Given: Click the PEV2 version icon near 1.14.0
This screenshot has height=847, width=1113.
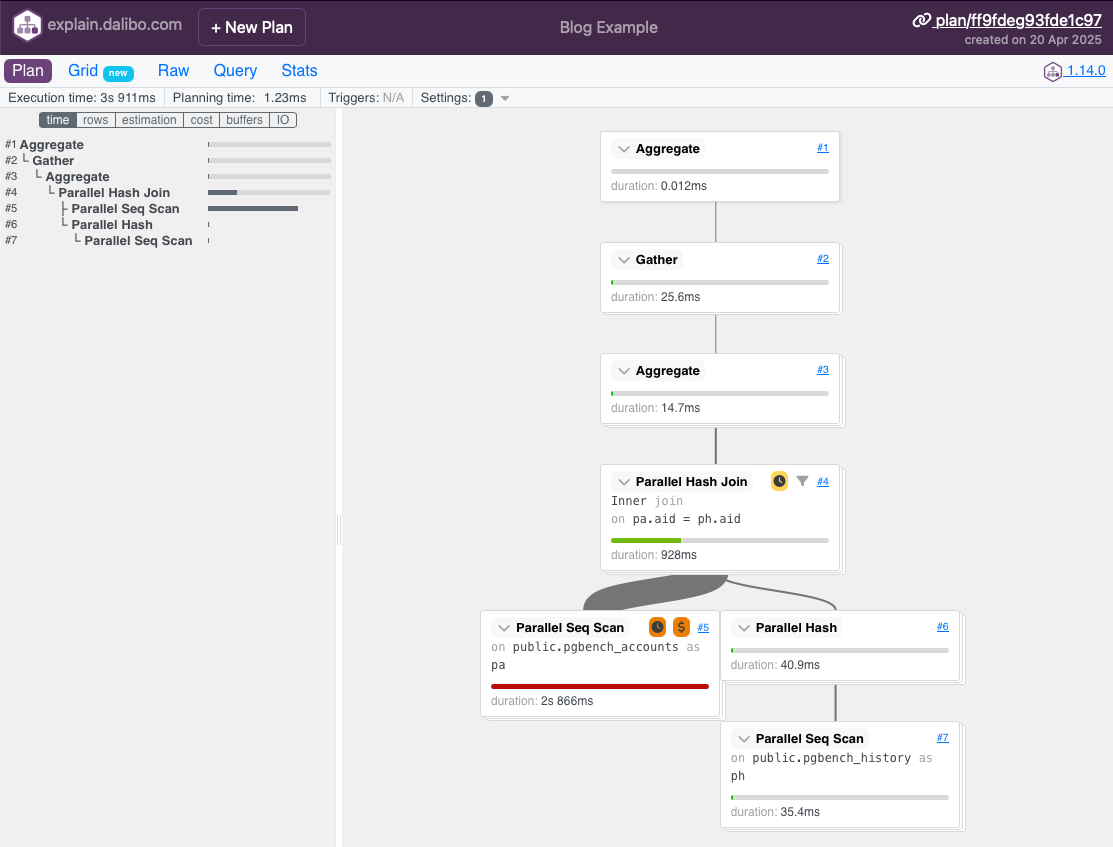Looking at the screenshot, I should (1053, 71).
